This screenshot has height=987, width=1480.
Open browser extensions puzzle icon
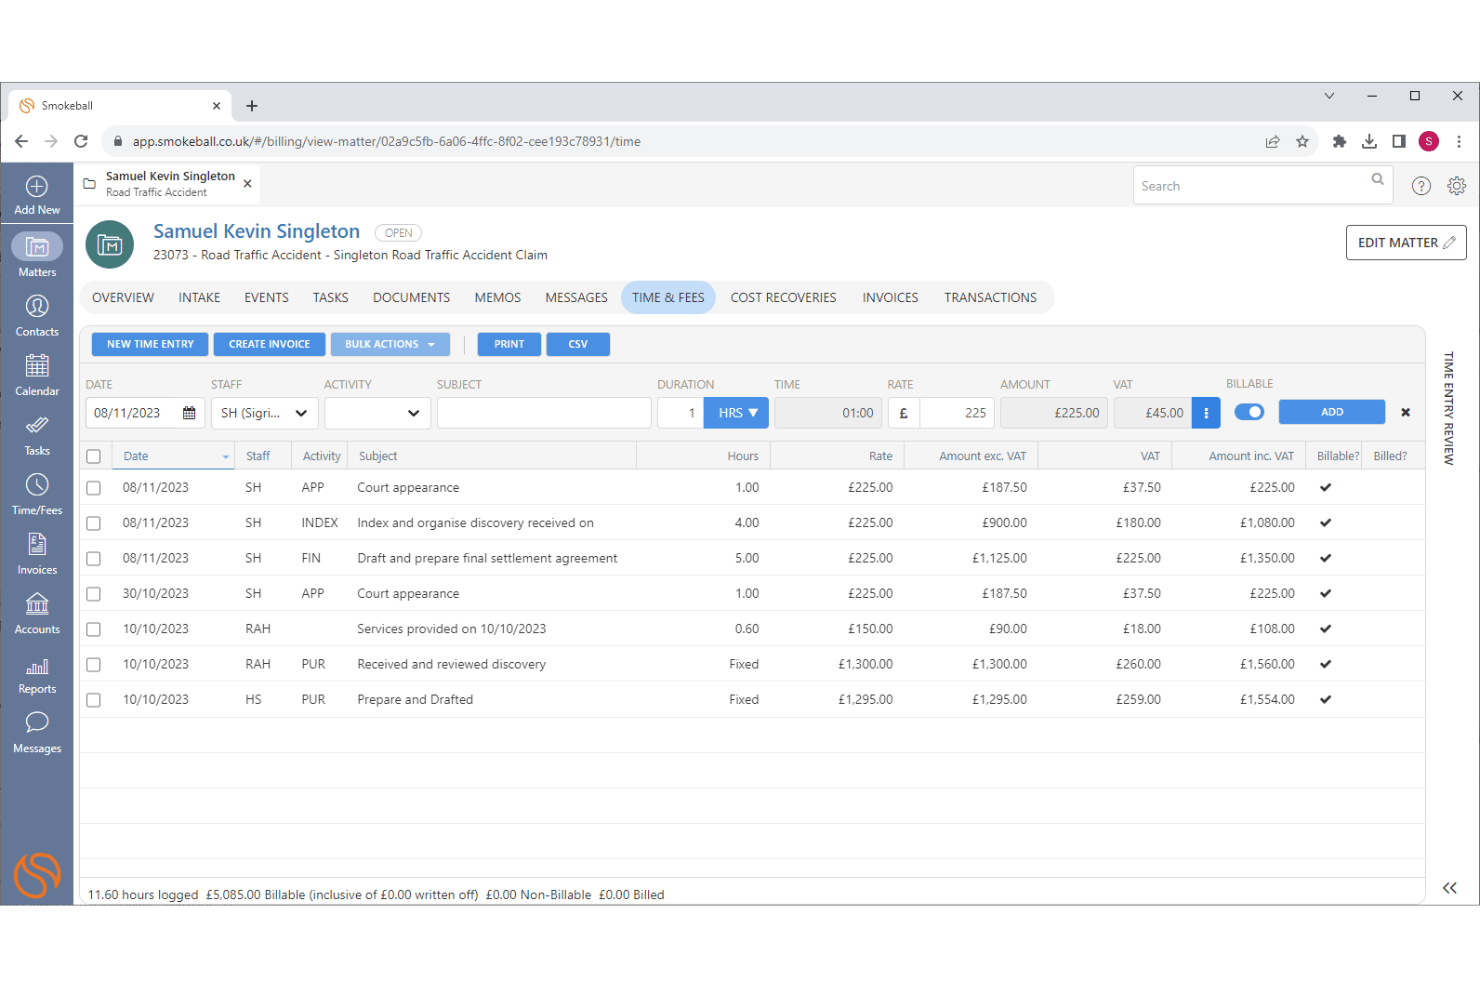[x=1339, y=141]
